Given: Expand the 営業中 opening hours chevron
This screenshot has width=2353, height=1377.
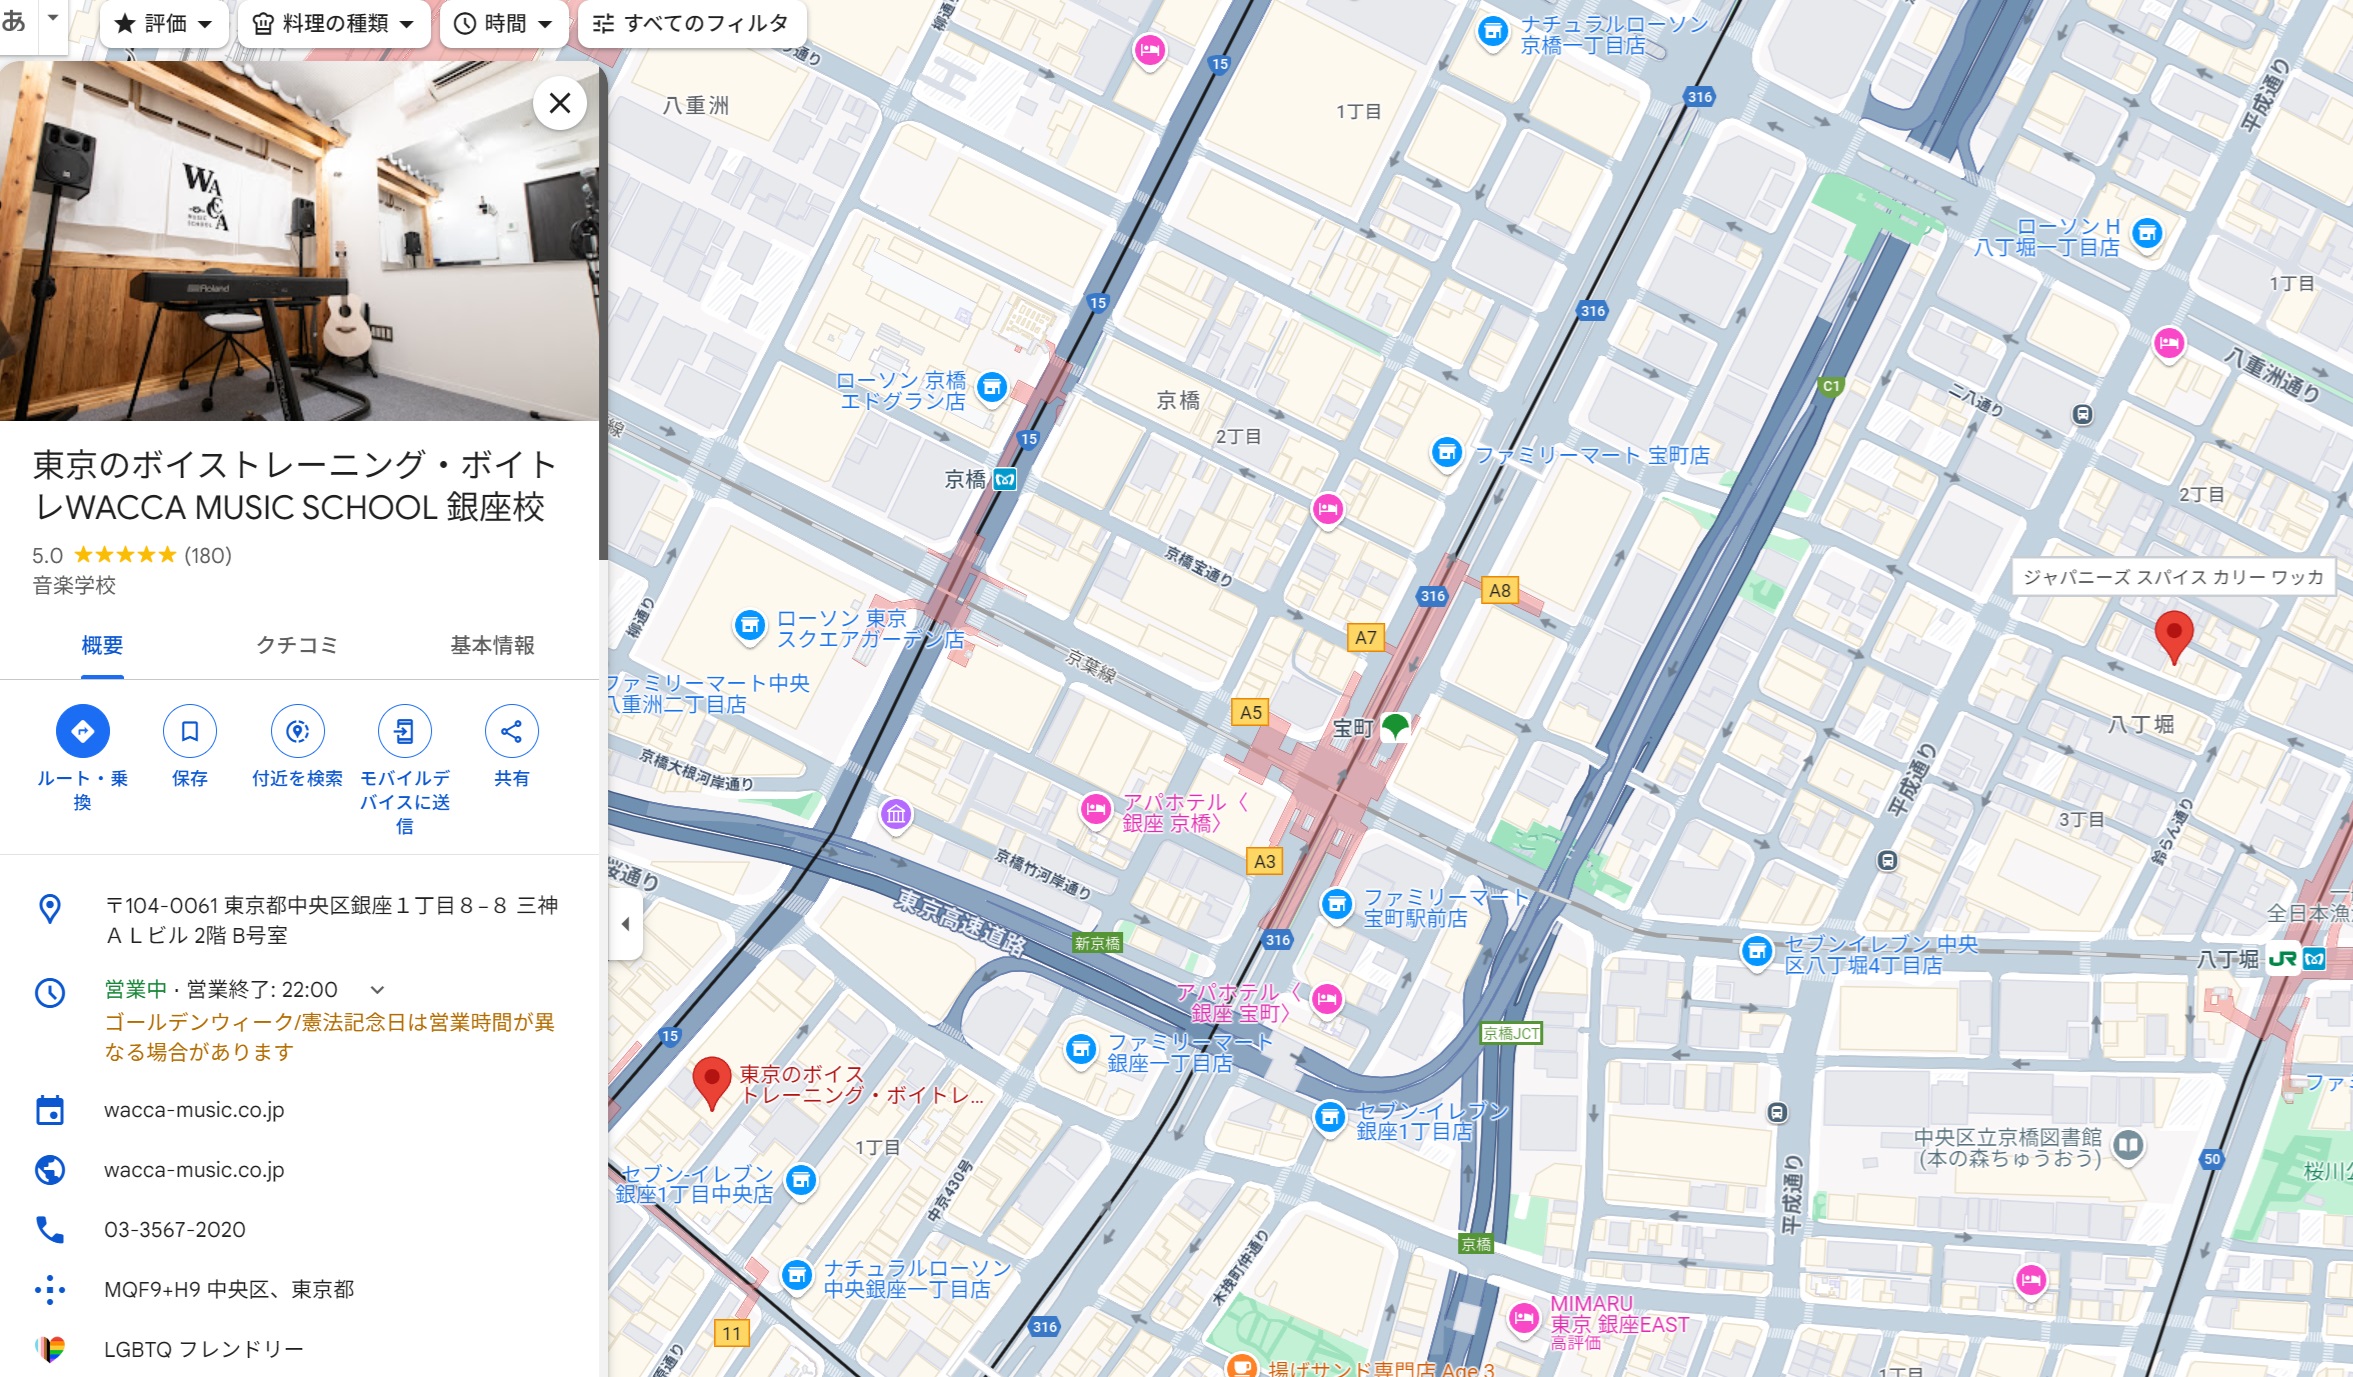Looking at the screenshot, I should (377, 990).
